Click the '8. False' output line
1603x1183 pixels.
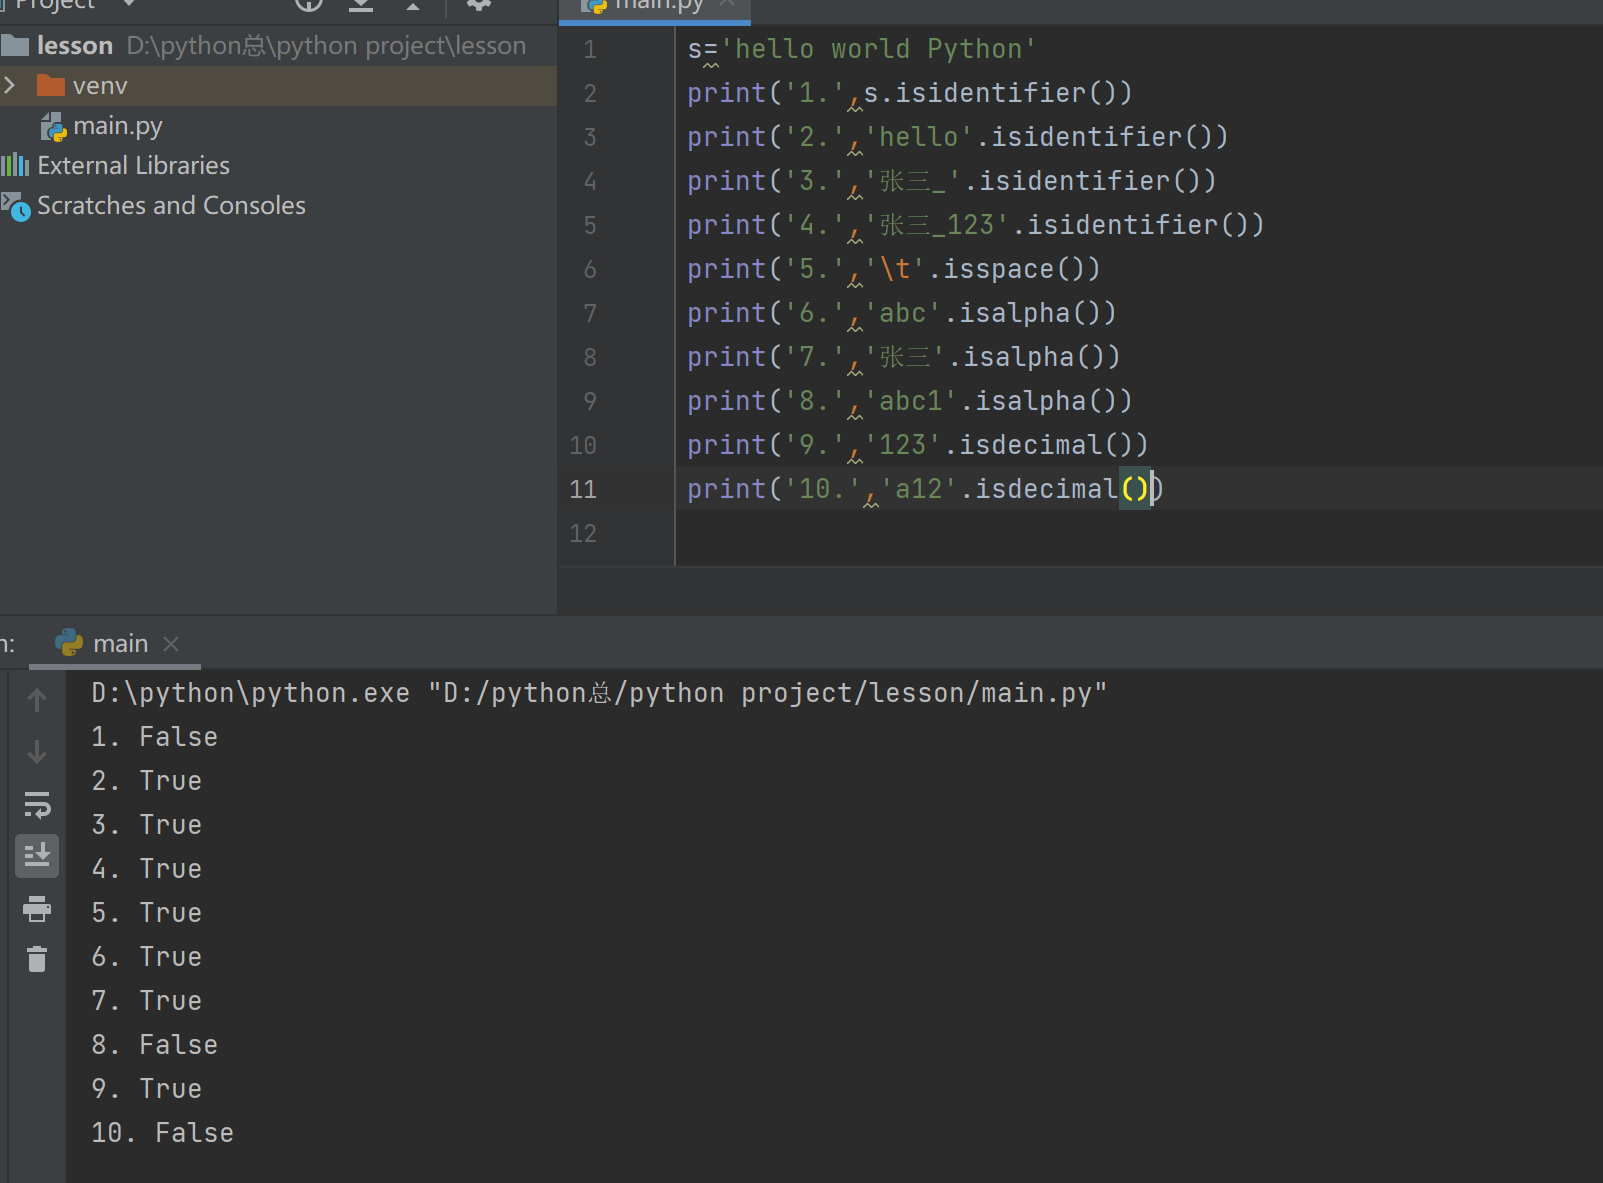coord(154,1045)
